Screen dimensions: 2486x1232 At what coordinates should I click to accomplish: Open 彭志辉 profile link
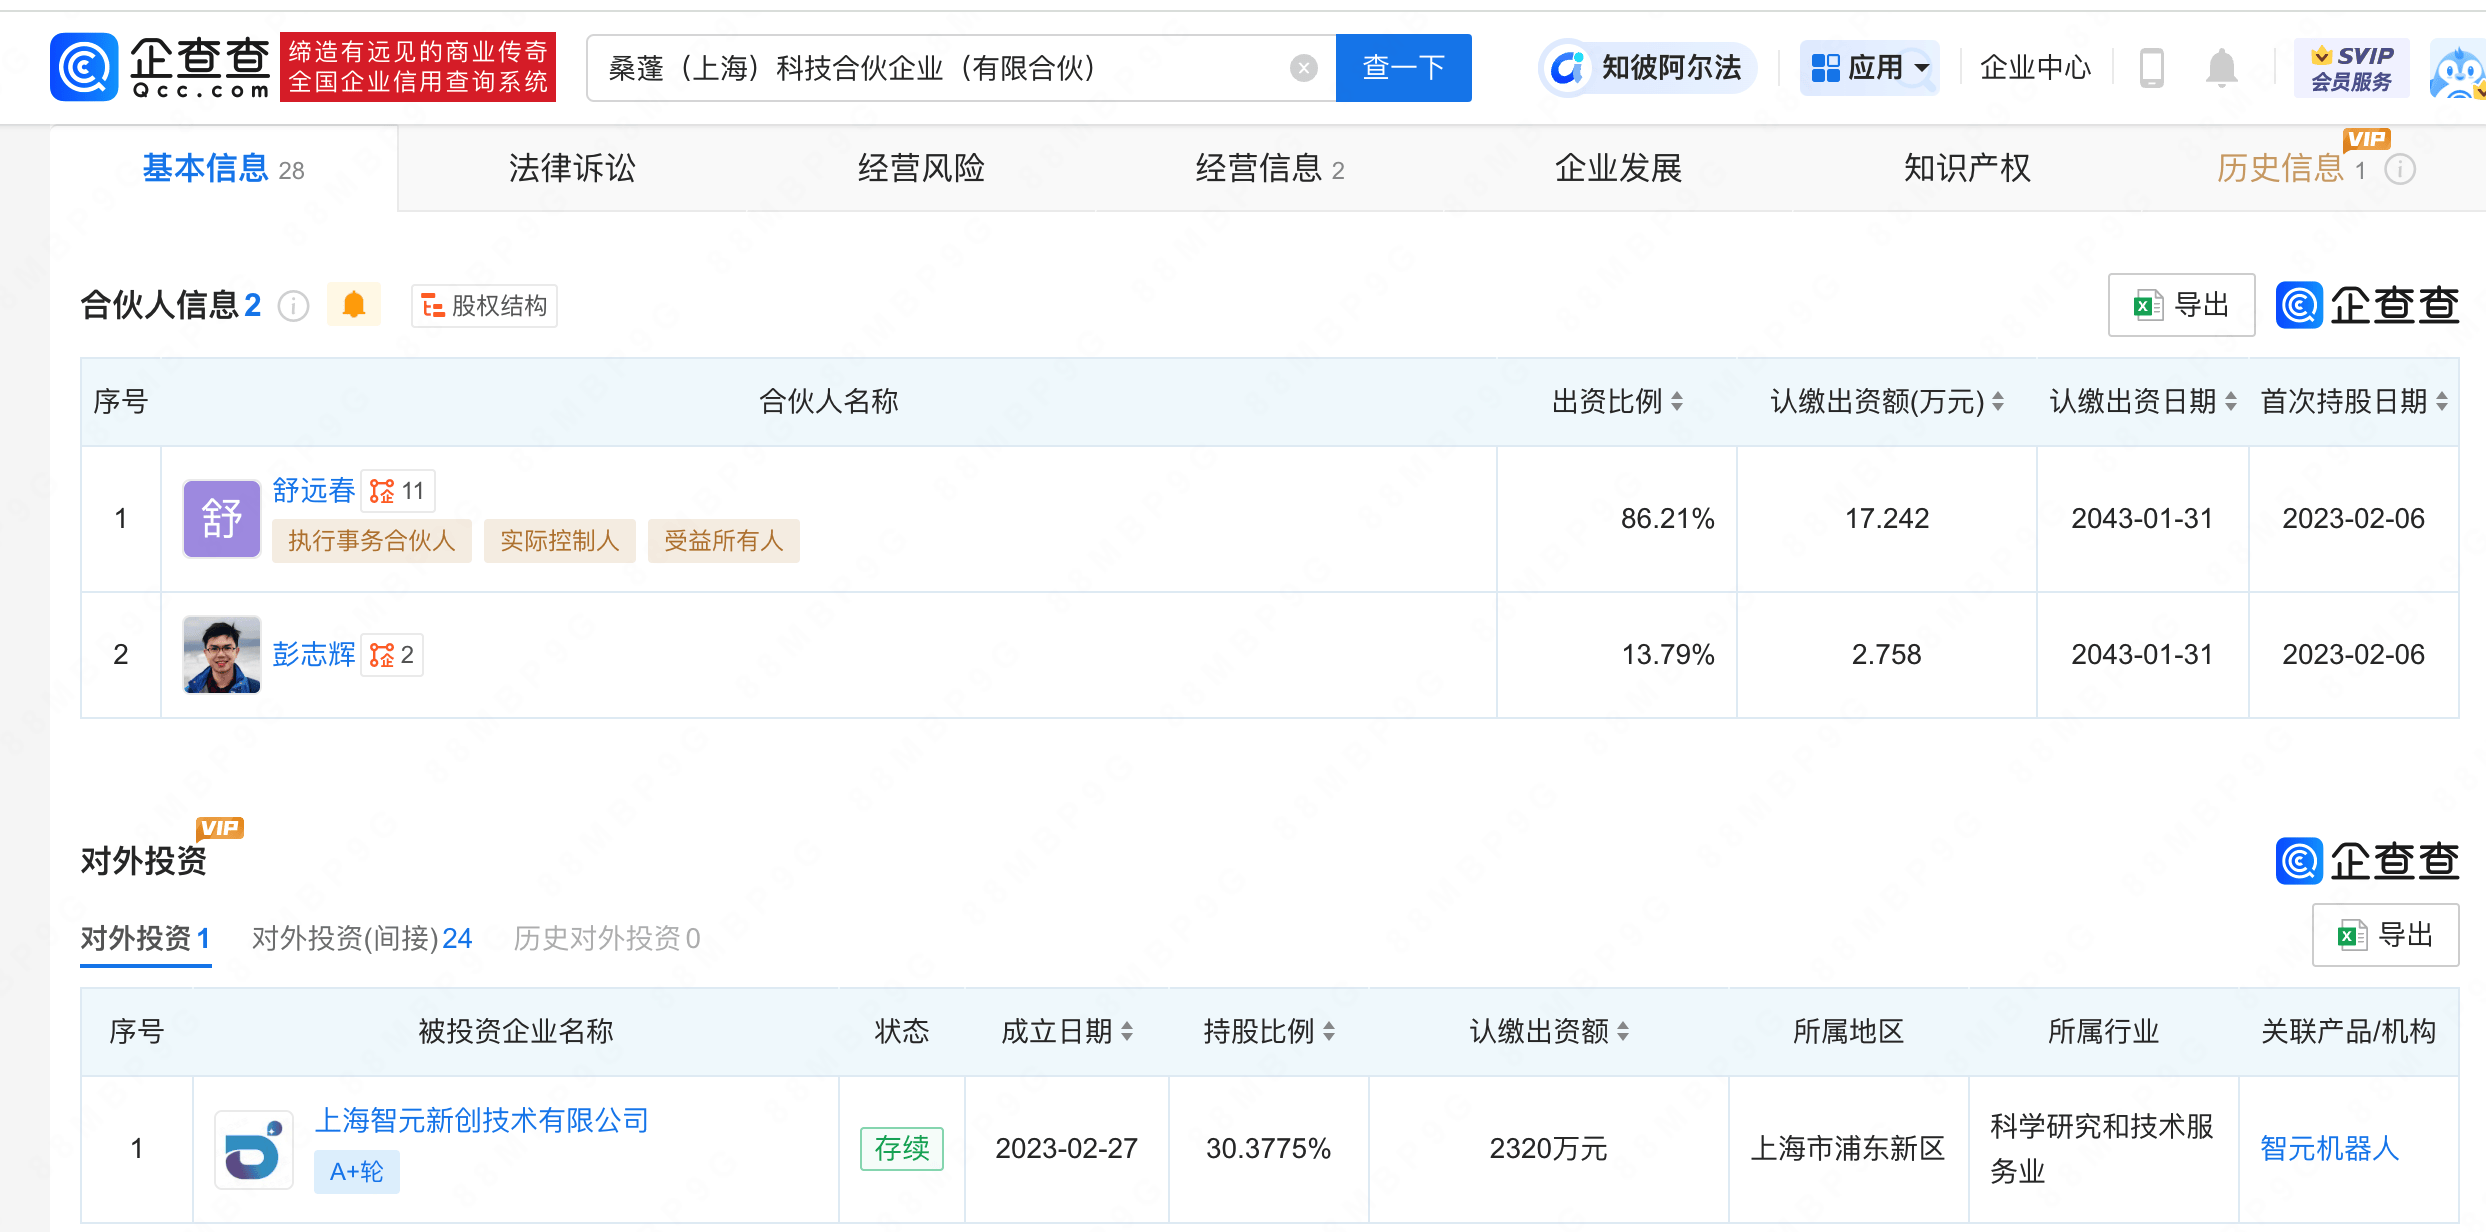[x=313, y=654]
